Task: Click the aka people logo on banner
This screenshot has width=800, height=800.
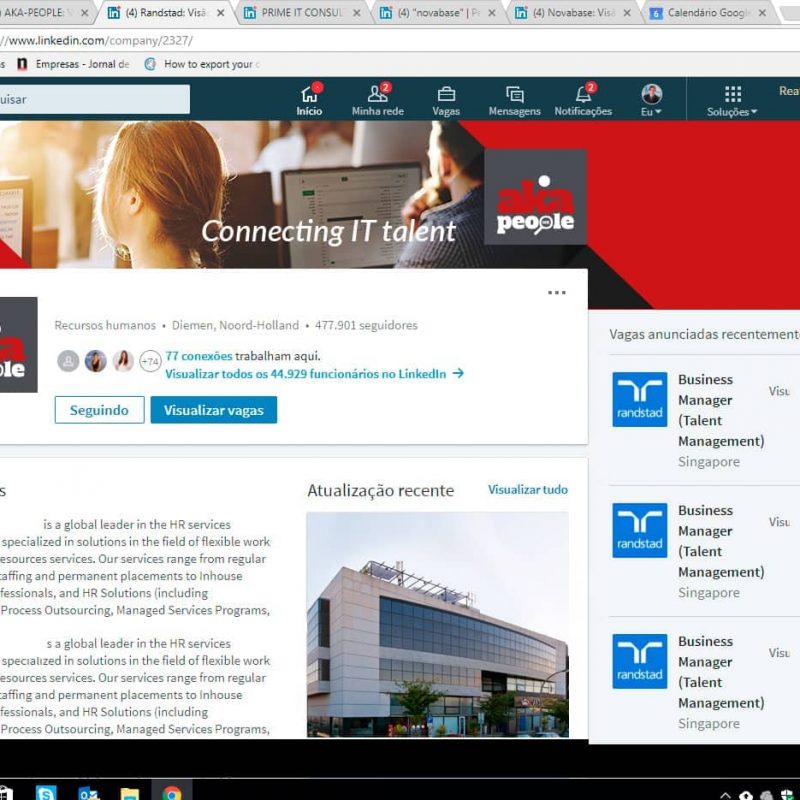Action: click(535, 197)
